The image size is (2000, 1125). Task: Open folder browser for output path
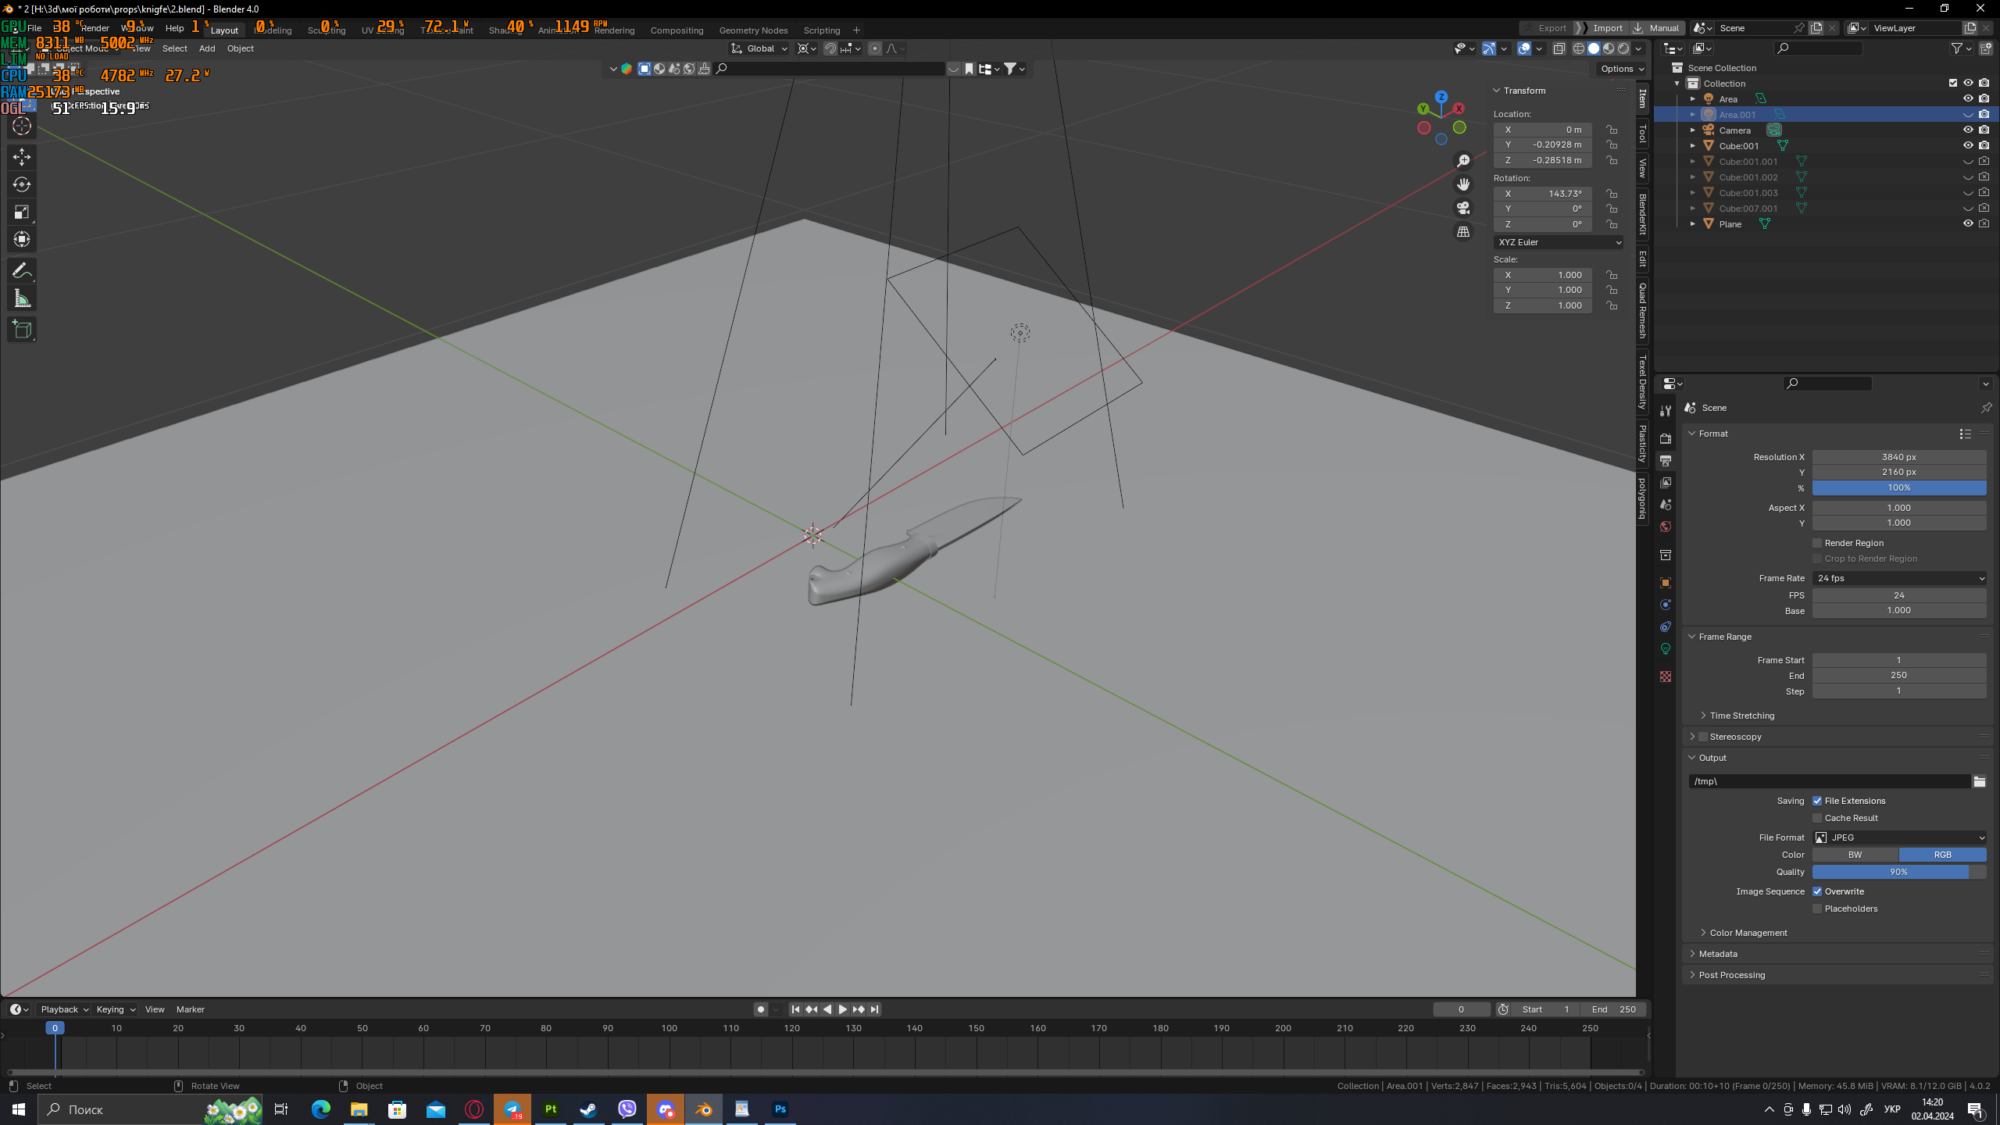pos(1979,781)
